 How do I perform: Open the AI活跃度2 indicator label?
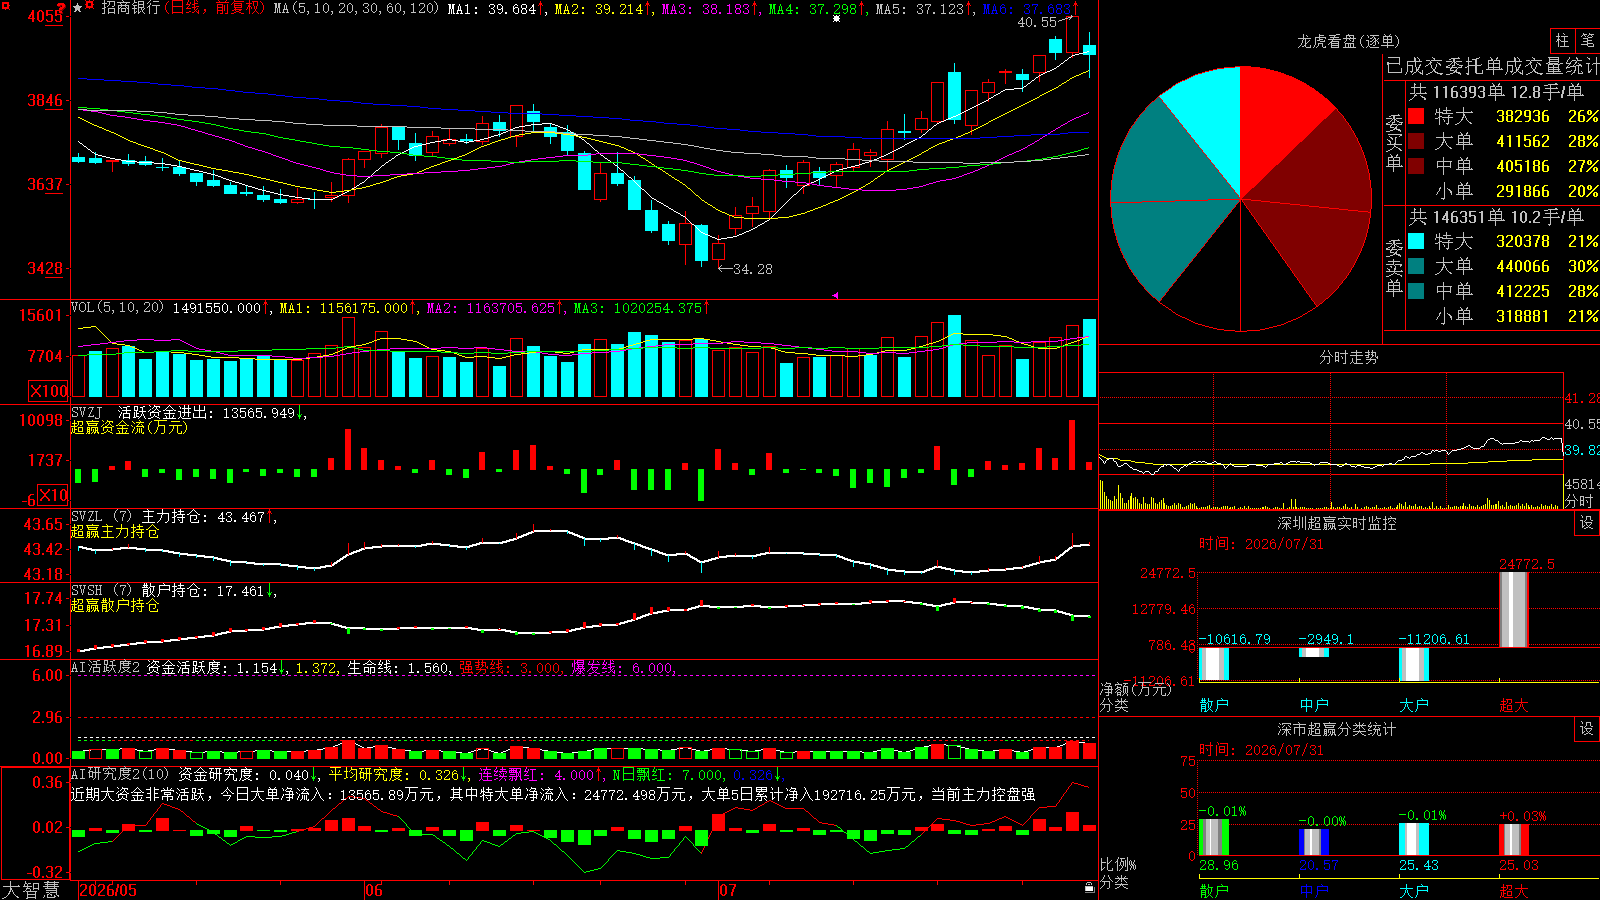[106, 667]
